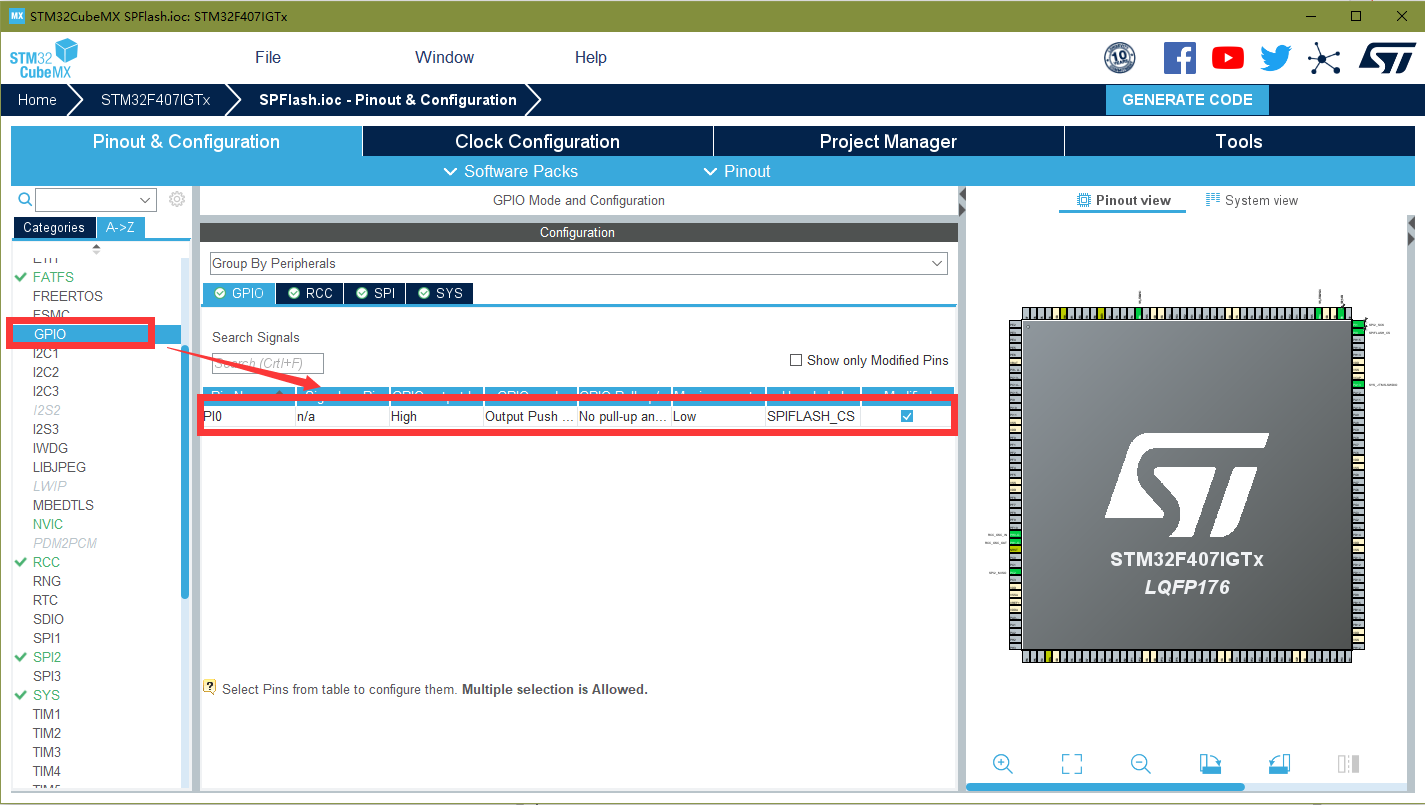Image resolution: width=1425 pixels, height=805 pixels.
Task: Expand the Pinout dropdown menu
Action: click(736, 171)
